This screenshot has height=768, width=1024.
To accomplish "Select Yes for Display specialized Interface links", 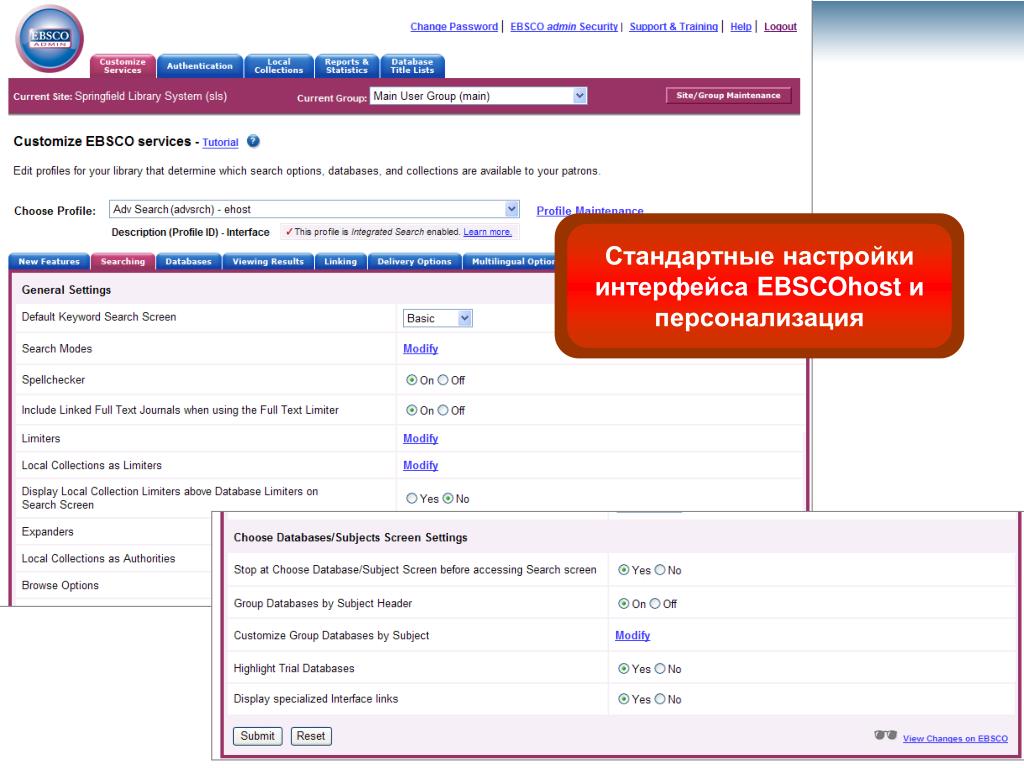I will tap(624, 699).
